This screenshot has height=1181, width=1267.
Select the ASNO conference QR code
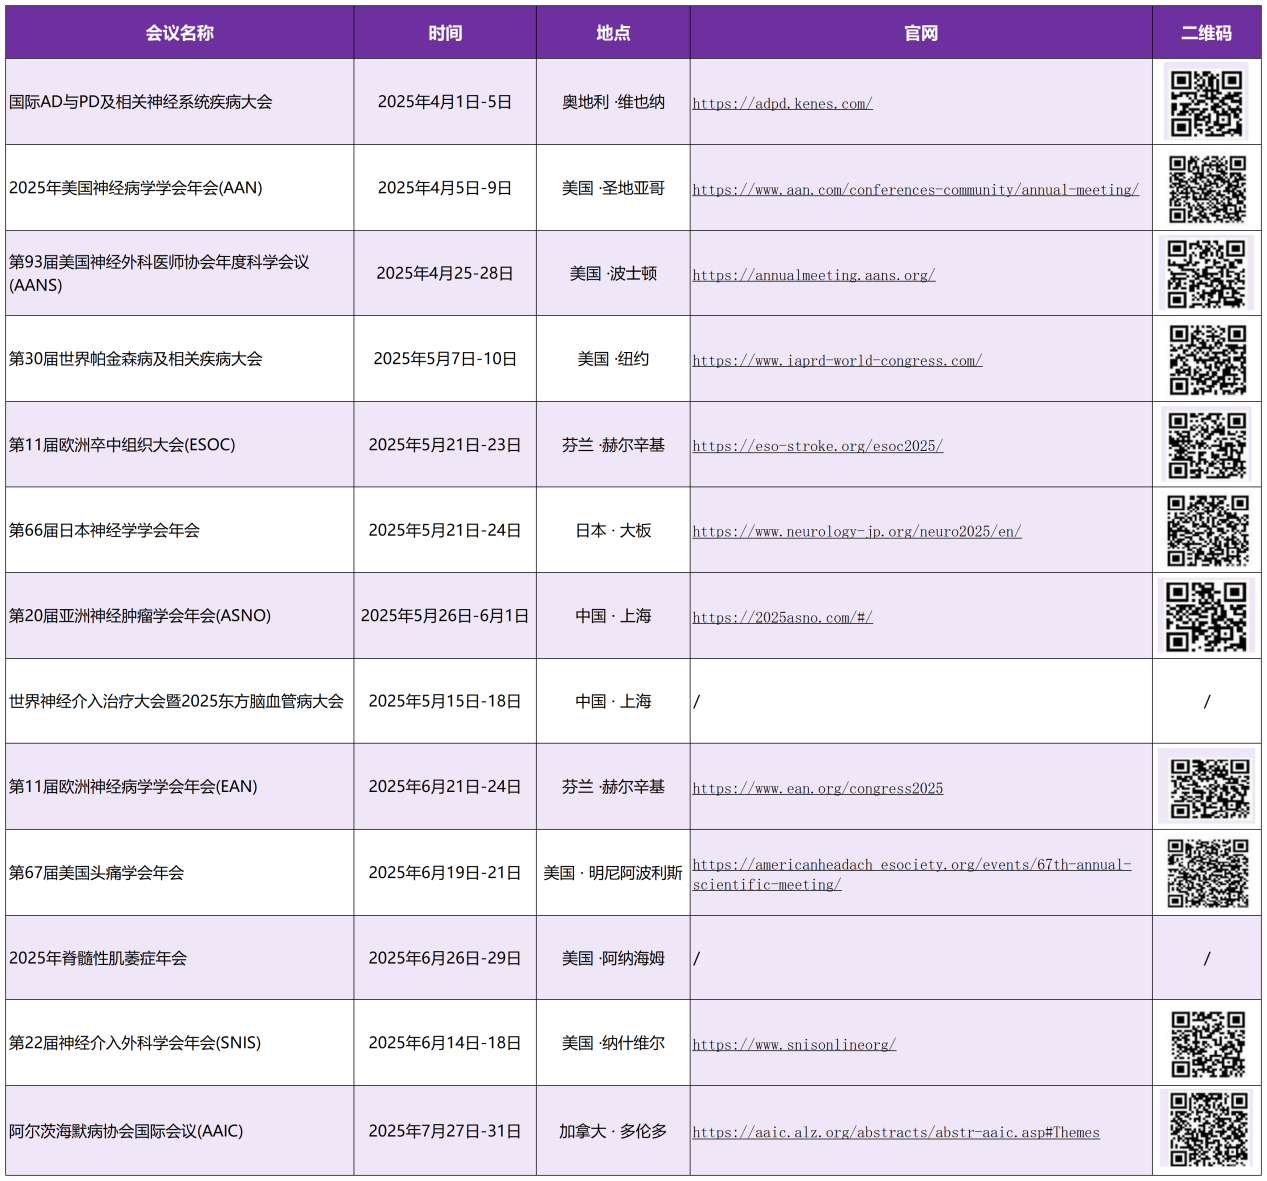coord(1207,616)
